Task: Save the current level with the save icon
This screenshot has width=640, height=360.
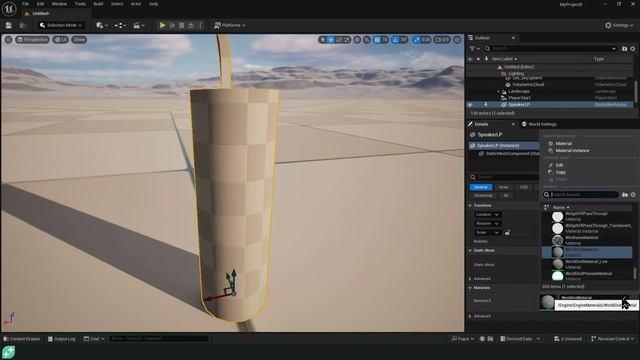Action: pos(9,25)
